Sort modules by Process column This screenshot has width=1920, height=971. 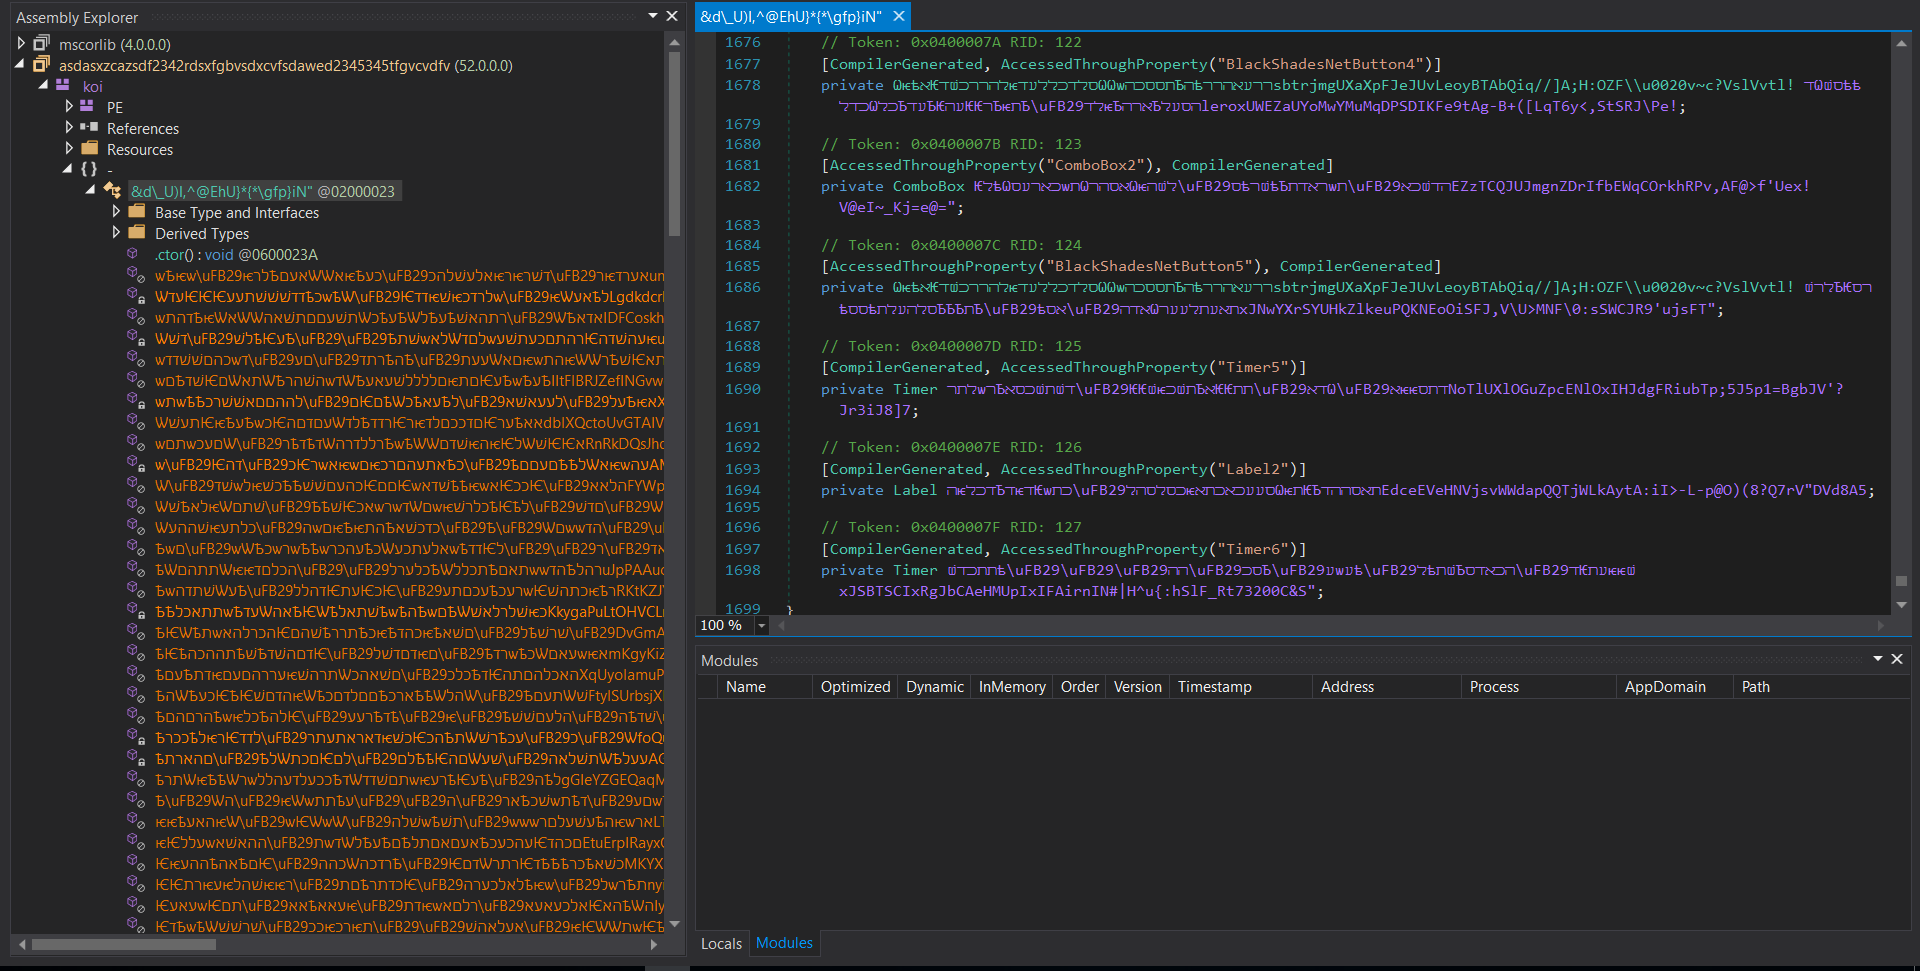pos(1539,687)
